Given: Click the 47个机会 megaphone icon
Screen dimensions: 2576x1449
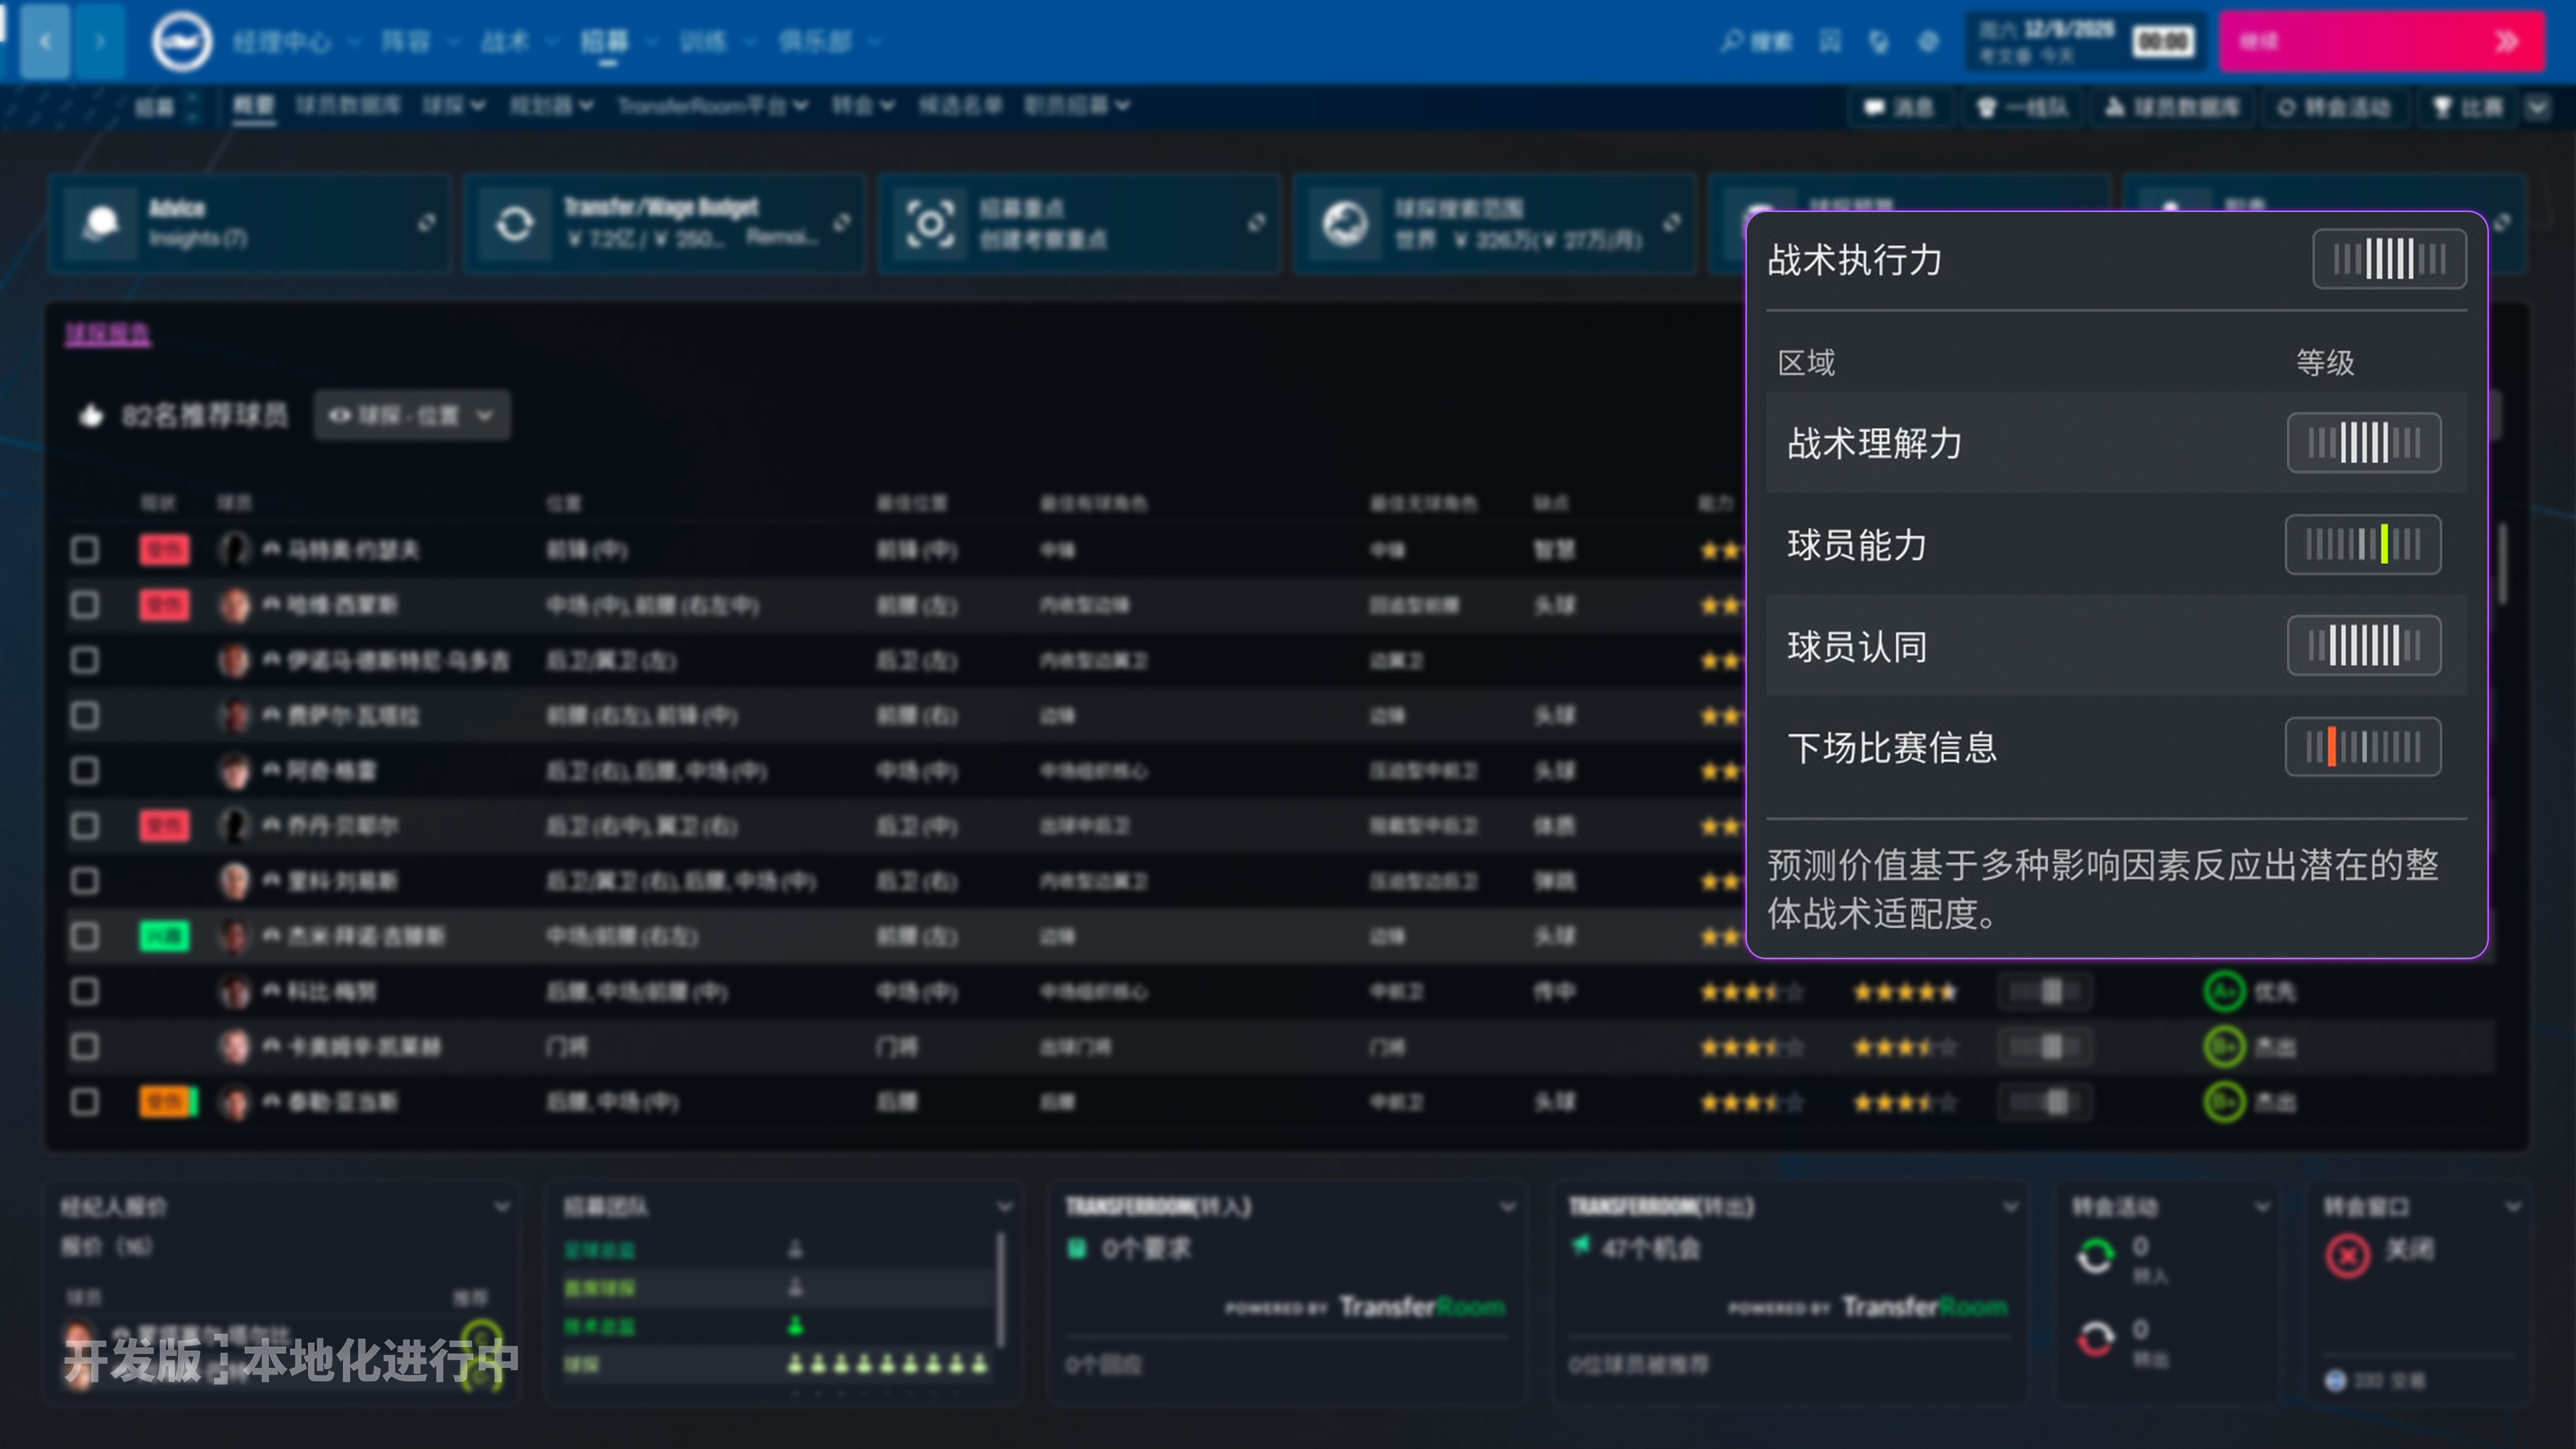Looking at the screenshot, I should click(1580, 1246).
